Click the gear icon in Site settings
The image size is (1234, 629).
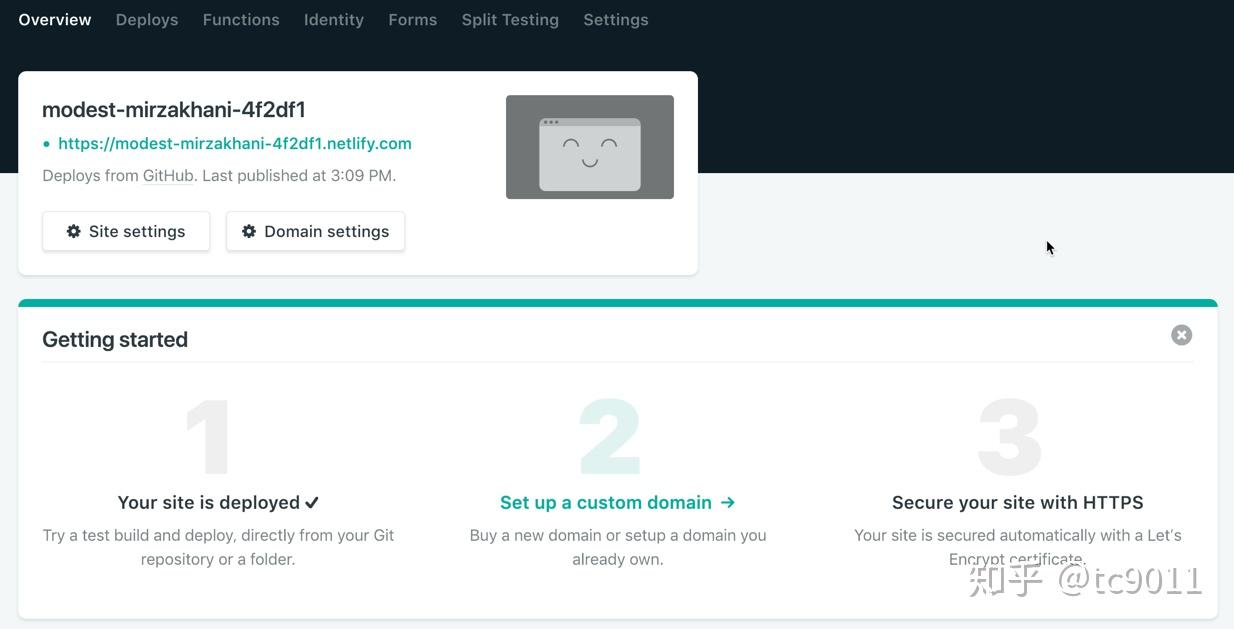coord(73,231)
